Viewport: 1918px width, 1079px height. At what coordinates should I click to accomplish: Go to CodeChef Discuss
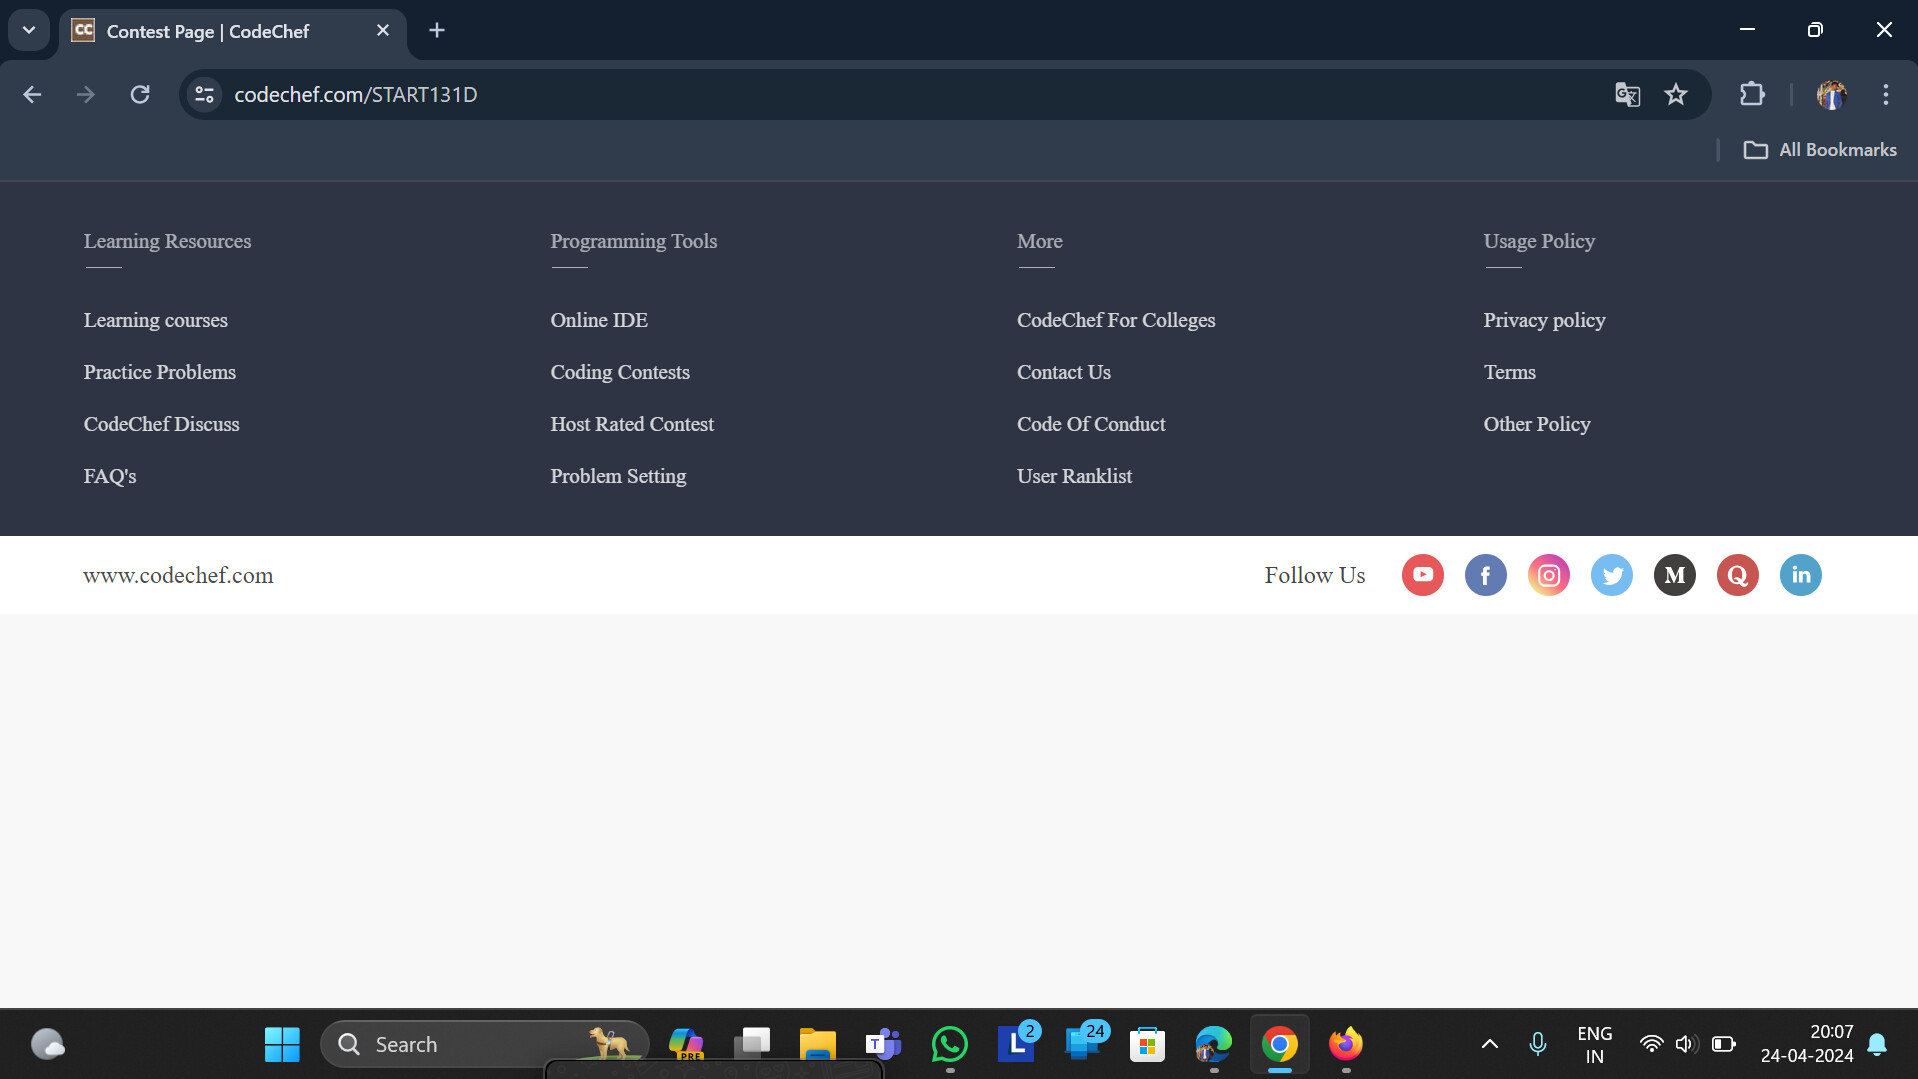point(161,424)
